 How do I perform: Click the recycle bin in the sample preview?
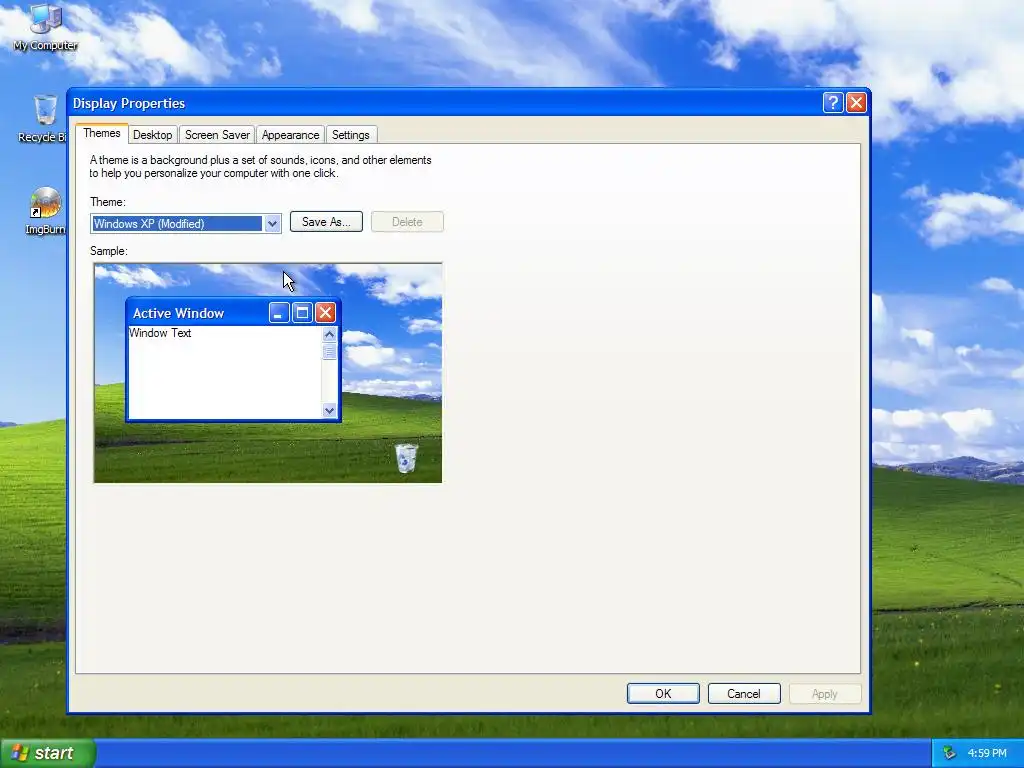tap(406, 457)
